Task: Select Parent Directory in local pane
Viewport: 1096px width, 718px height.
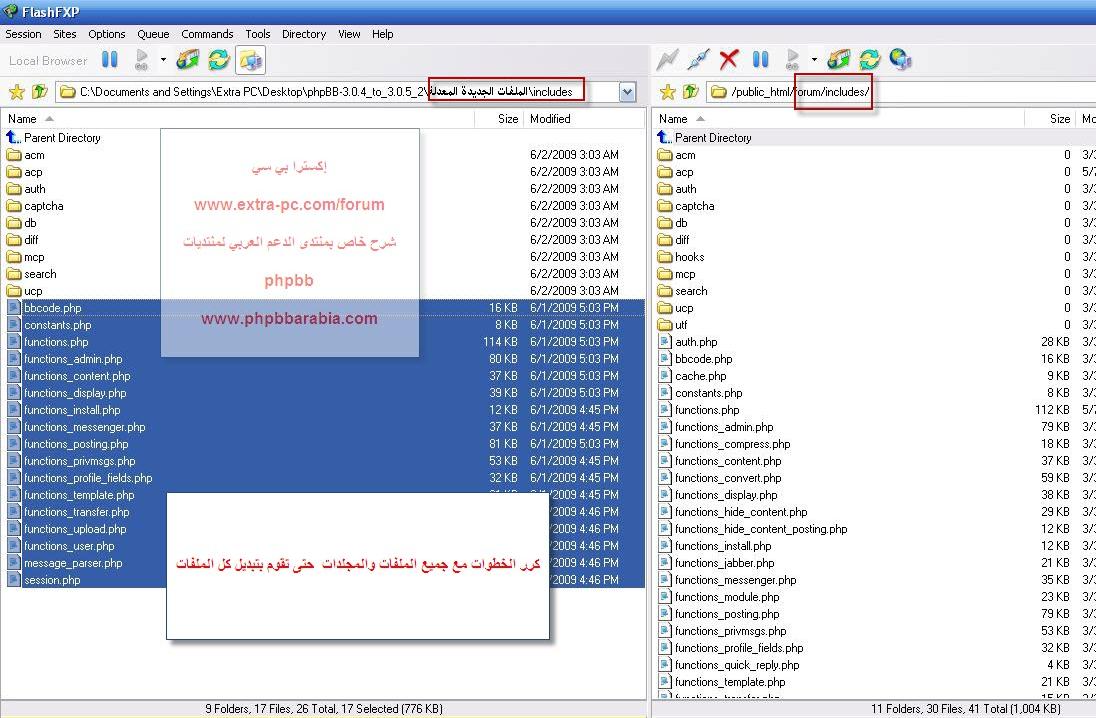Action: click(62, 138)
